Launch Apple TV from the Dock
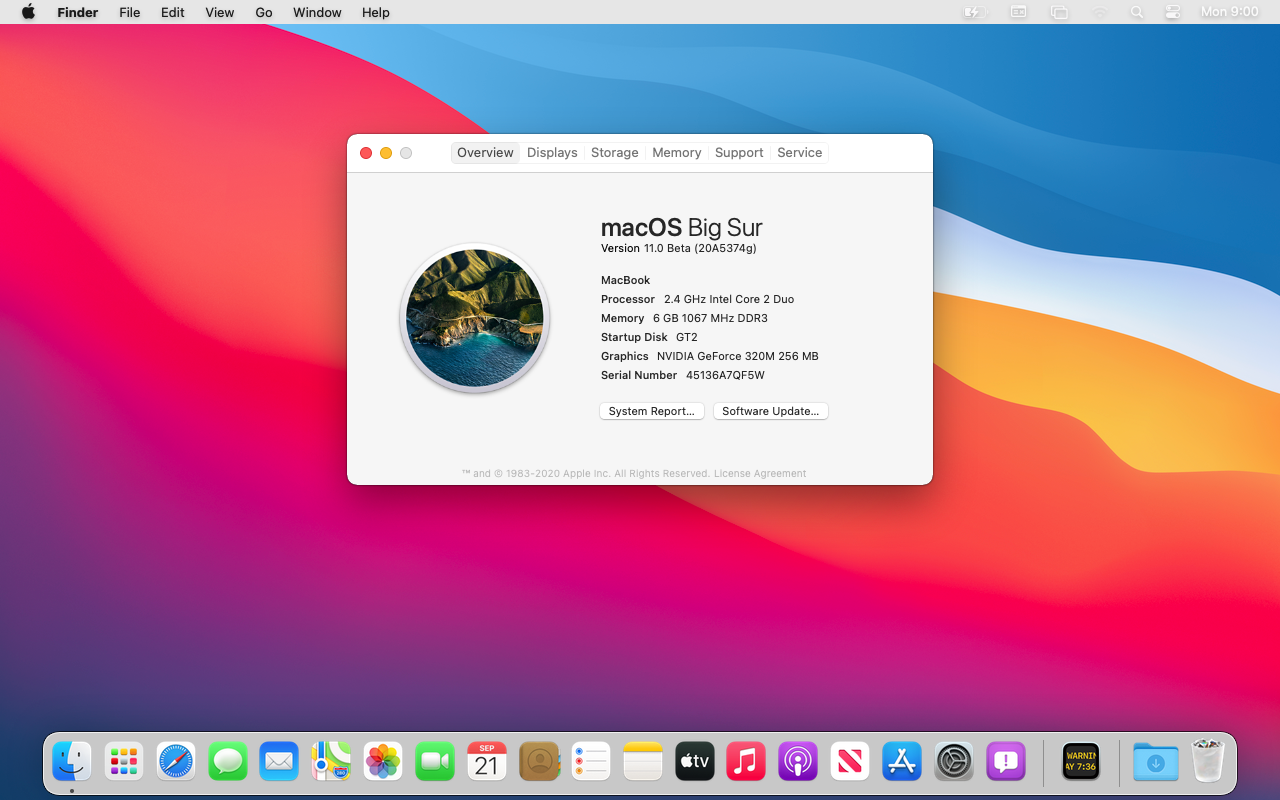1280x800 pixels. [695, 762]
